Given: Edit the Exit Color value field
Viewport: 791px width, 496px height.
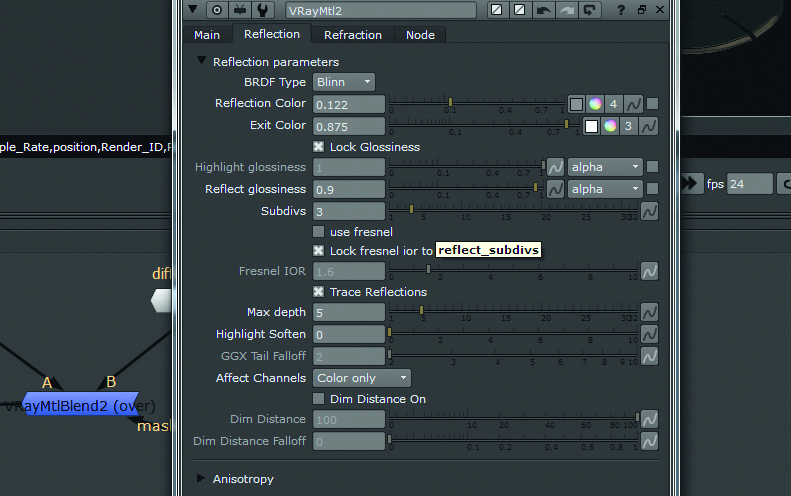Looking at the screenshot, I should point(349,126).
